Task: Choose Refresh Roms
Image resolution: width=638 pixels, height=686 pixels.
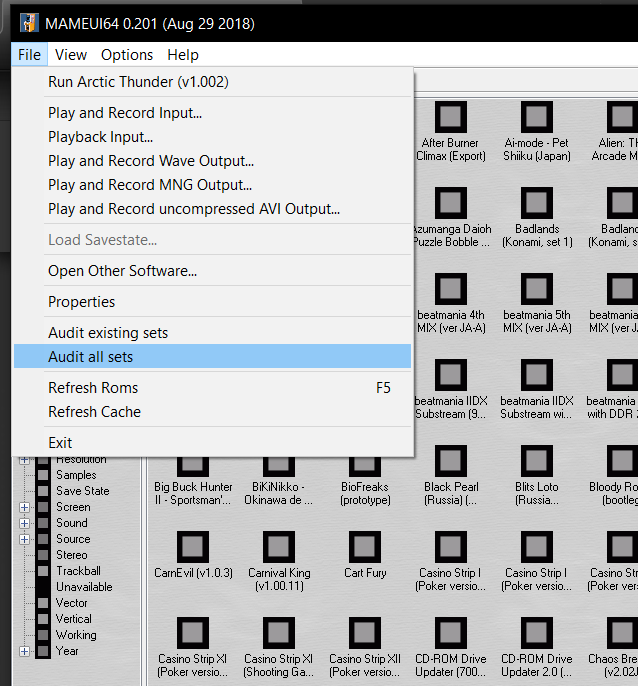Action: point(213,388)
